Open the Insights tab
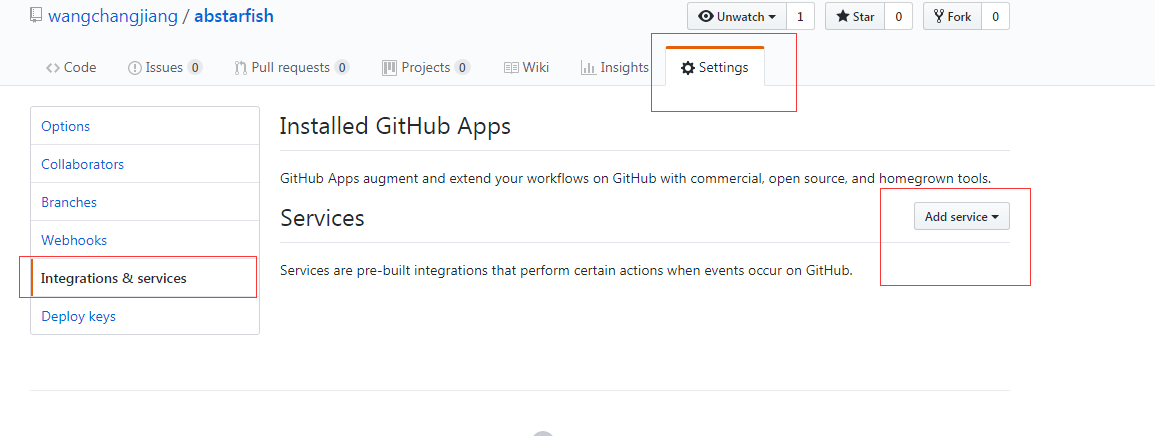Image resolution: width=1155 pixels, height=436 pixels. [614, 68]
